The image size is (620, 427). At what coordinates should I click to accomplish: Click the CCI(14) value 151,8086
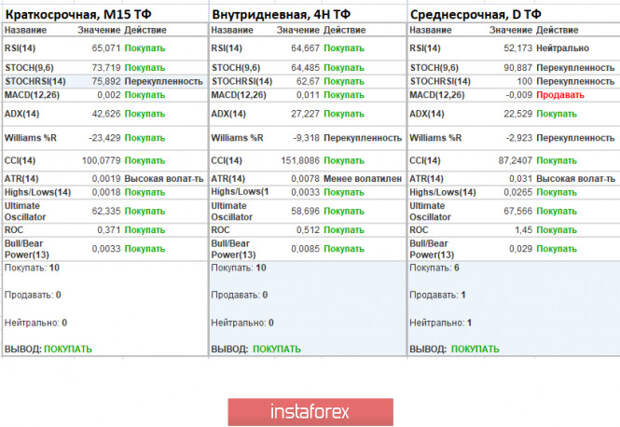pyautogui.click(x=301, y=161)
